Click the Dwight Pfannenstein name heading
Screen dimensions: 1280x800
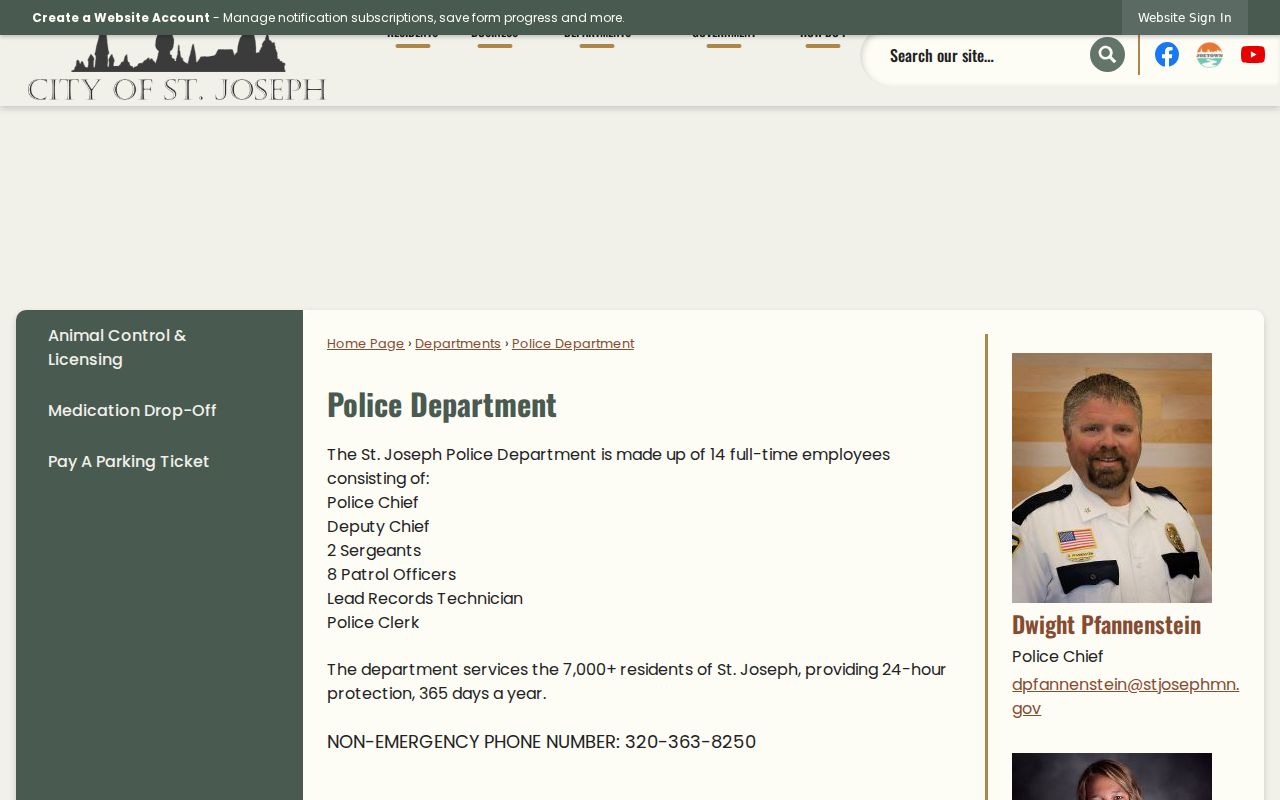tap(1107, 624)
